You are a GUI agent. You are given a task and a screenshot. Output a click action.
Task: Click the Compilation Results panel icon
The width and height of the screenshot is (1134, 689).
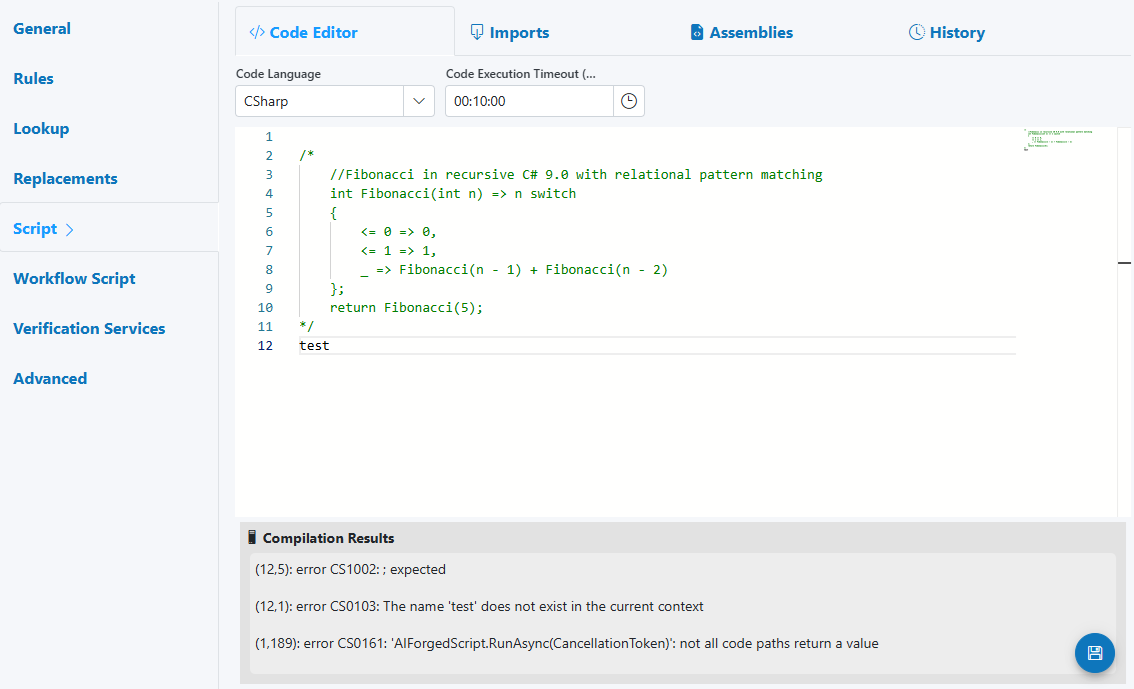(252, 537)
